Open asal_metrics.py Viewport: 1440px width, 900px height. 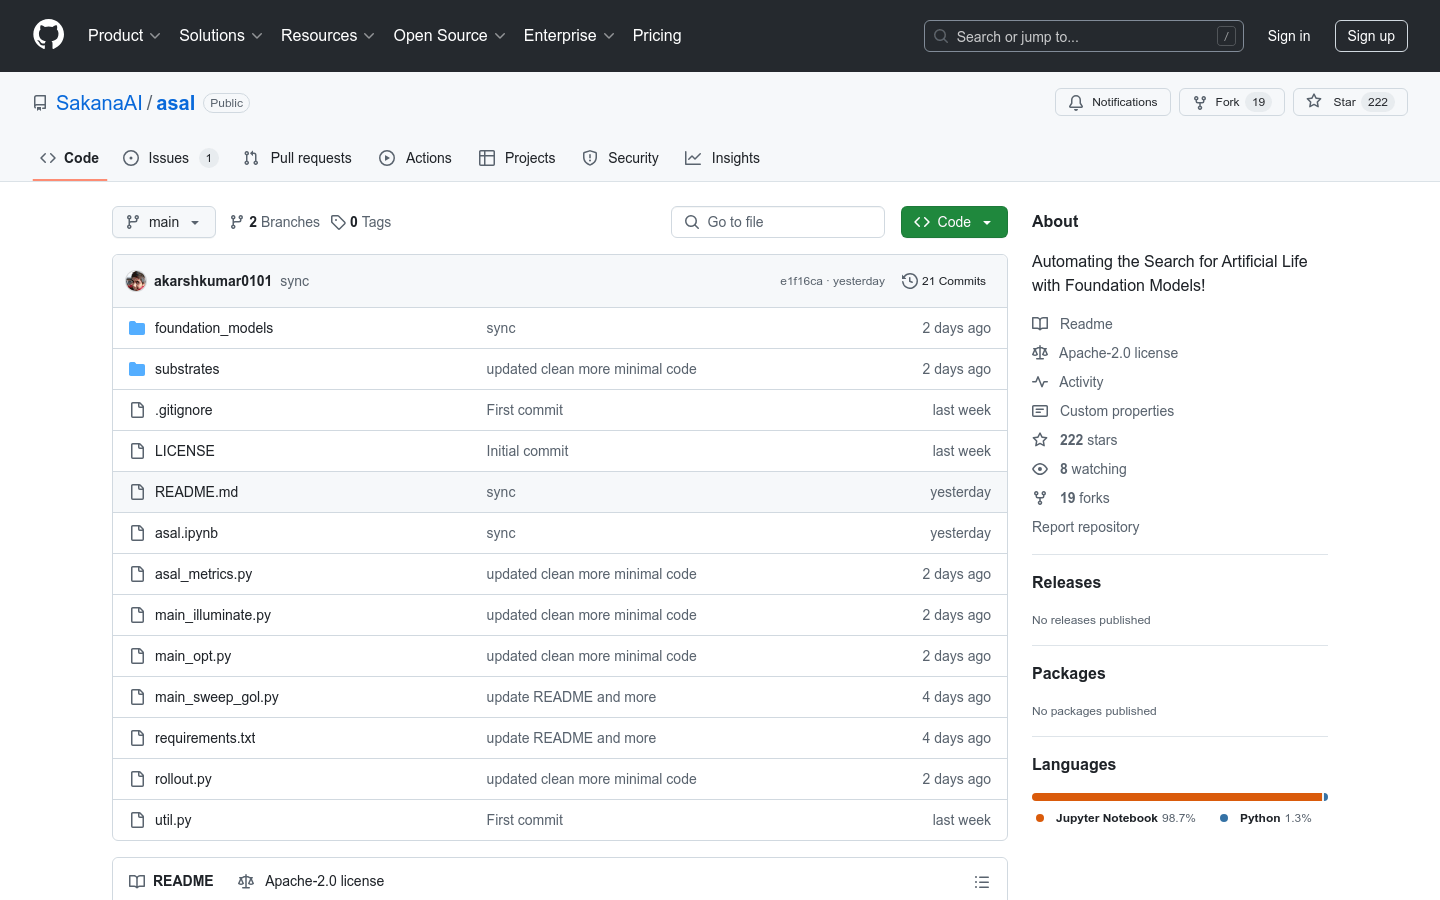tap(204, 574)
